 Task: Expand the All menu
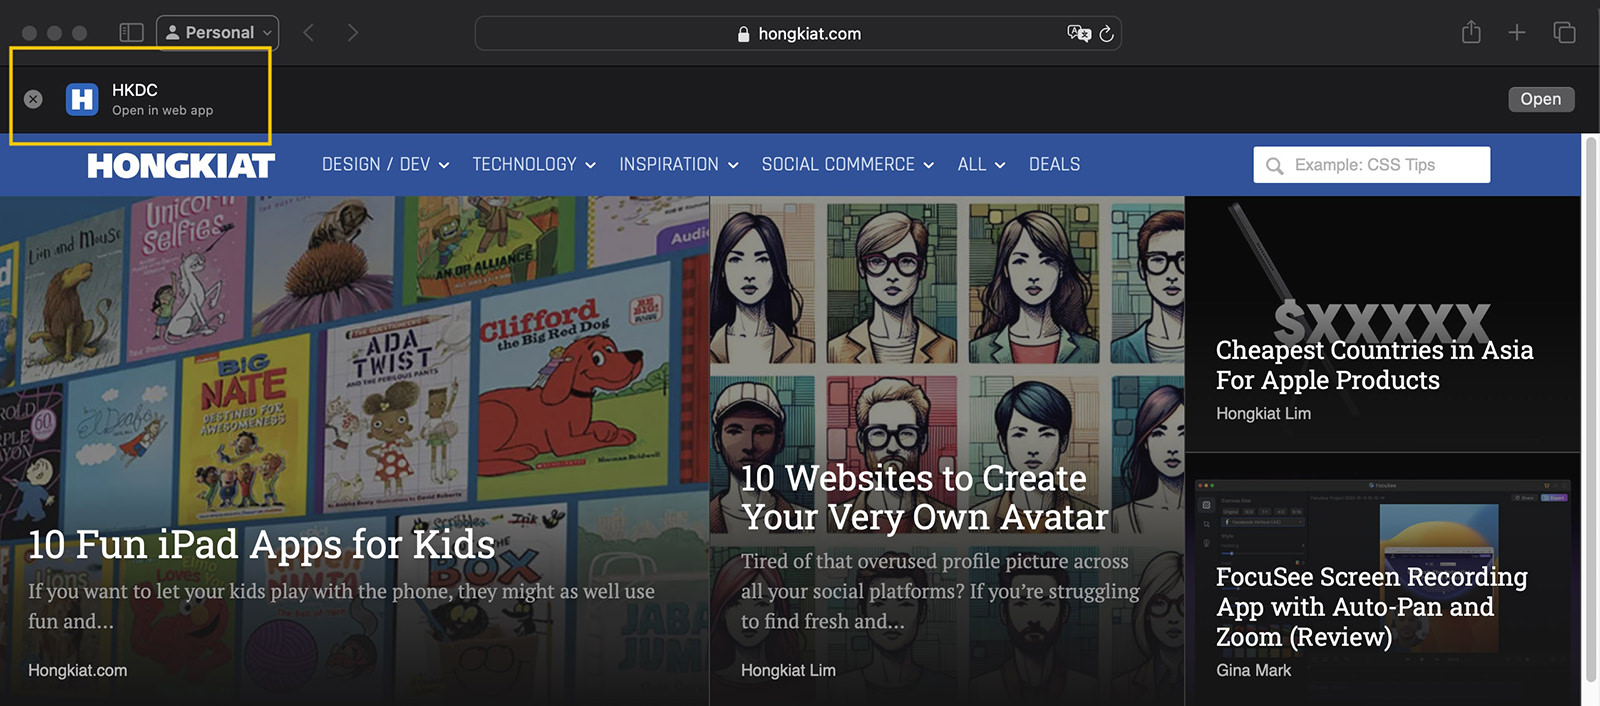(981, 164)
